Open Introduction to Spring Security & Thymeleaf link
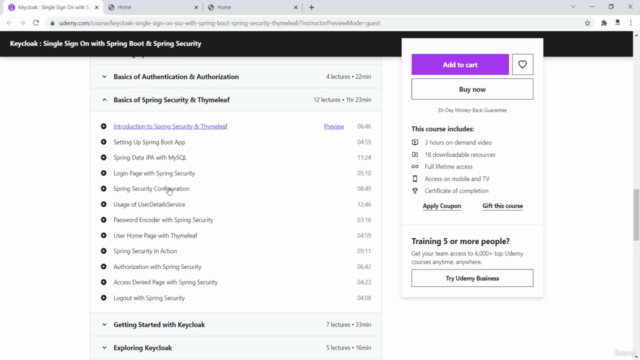 click(170, 127)
